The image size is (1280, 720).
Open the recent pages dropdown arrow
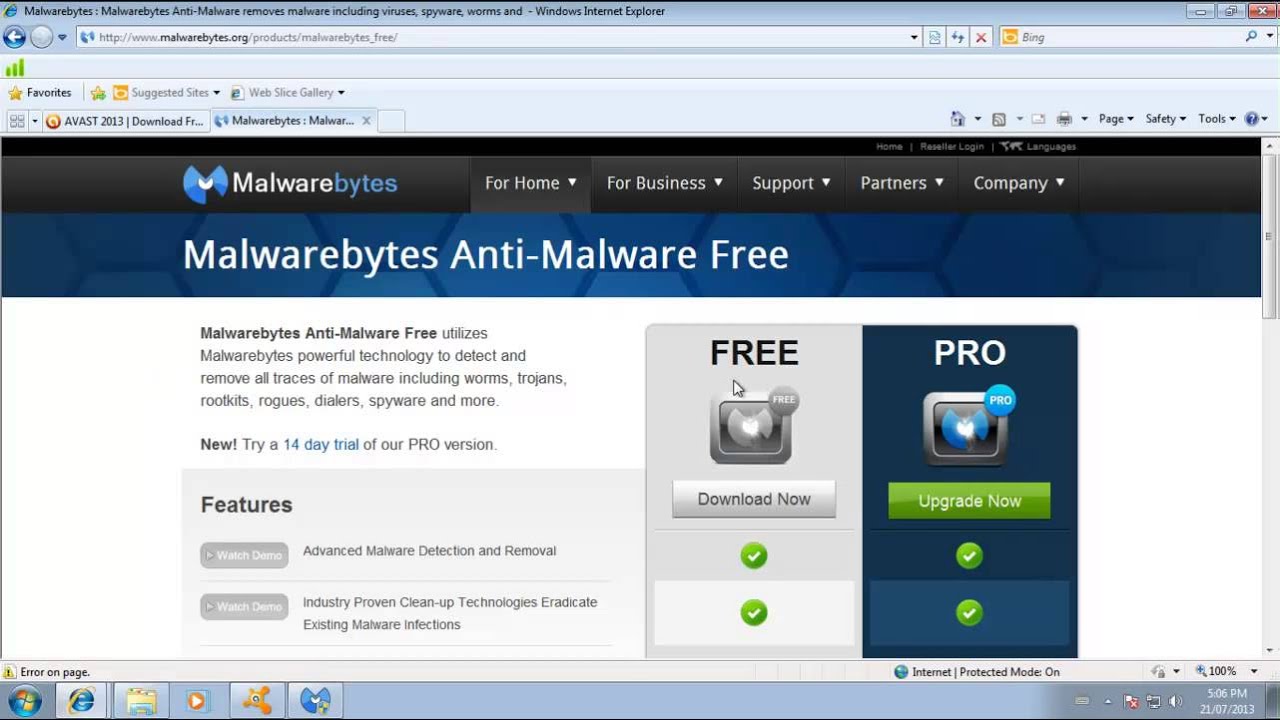[x=62, y=37]
